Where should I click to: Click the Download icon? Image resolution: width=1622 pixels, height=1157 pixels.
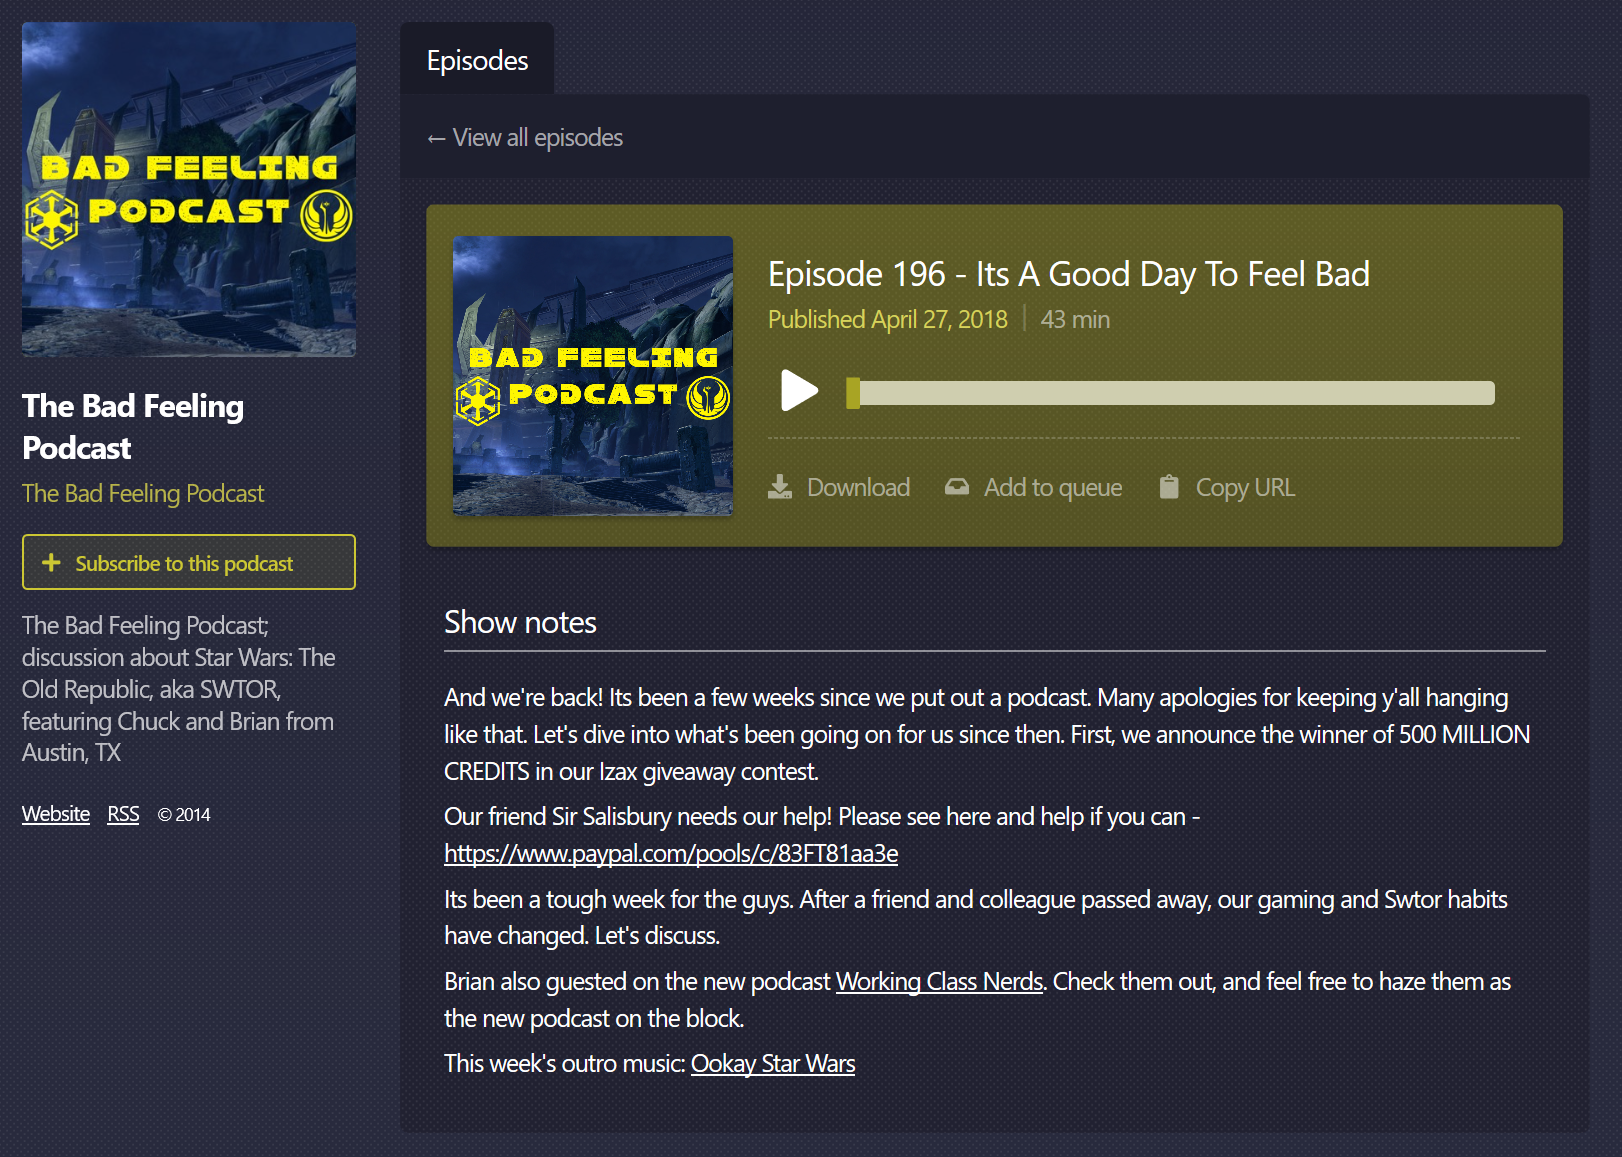click(x=780, y=487)
